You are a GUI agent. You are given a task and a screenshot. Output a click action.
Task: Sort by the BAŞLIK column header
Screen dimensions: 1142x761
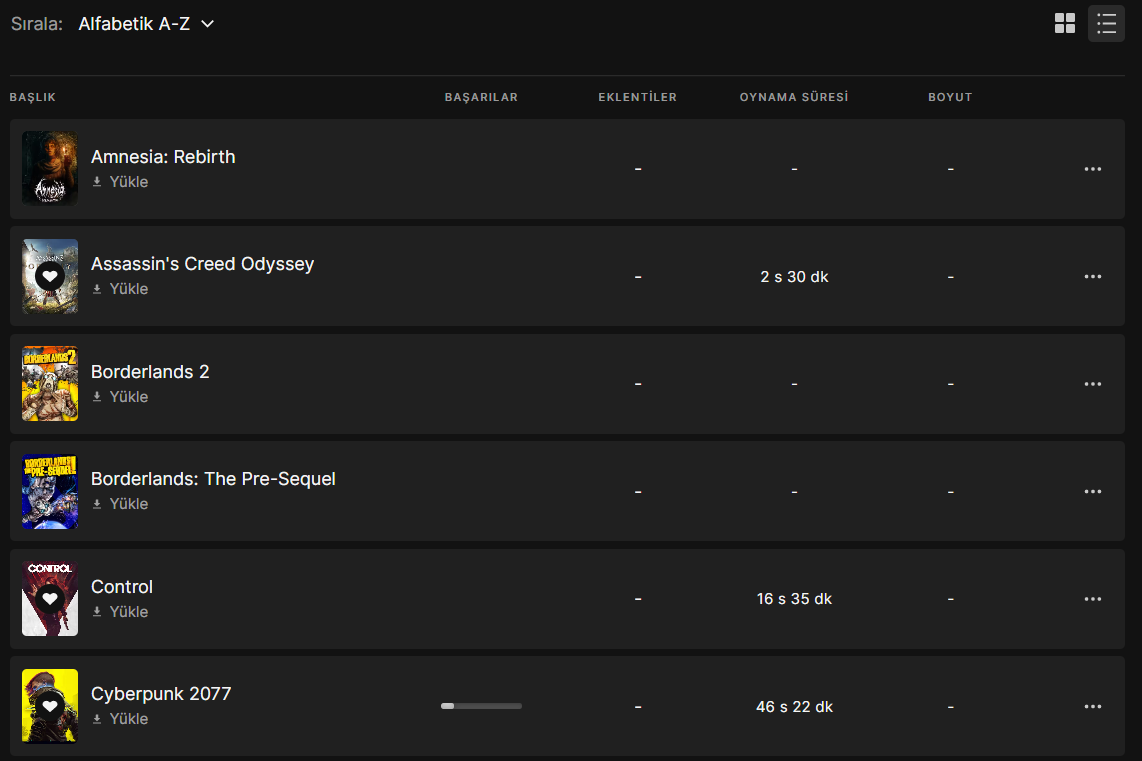(33, 98)
